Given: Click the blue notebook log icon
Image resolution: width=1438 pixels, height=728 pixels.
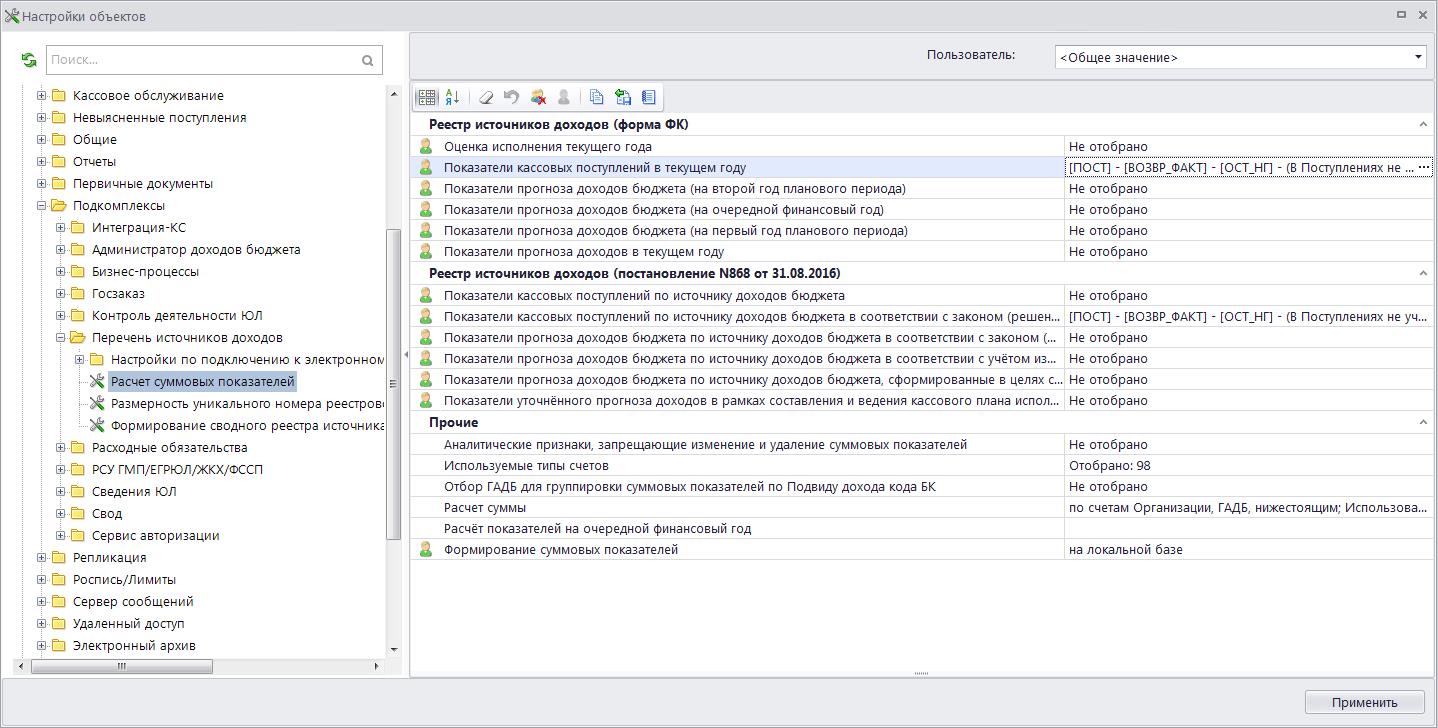Looking at the screenshot, I should pos(649,97).
